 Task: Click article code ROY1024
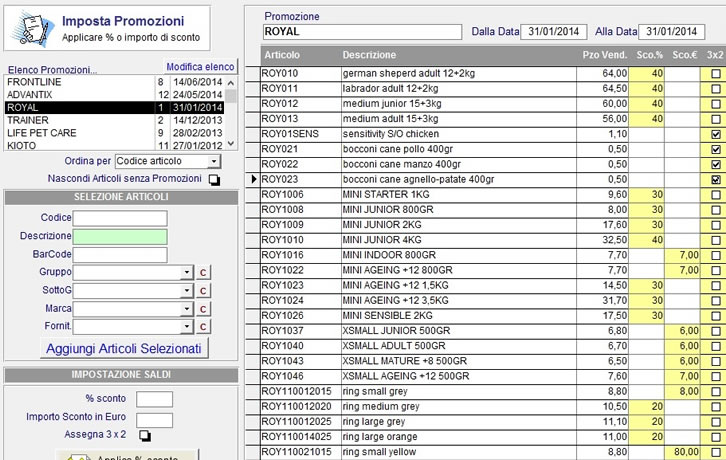coord(282,301)
